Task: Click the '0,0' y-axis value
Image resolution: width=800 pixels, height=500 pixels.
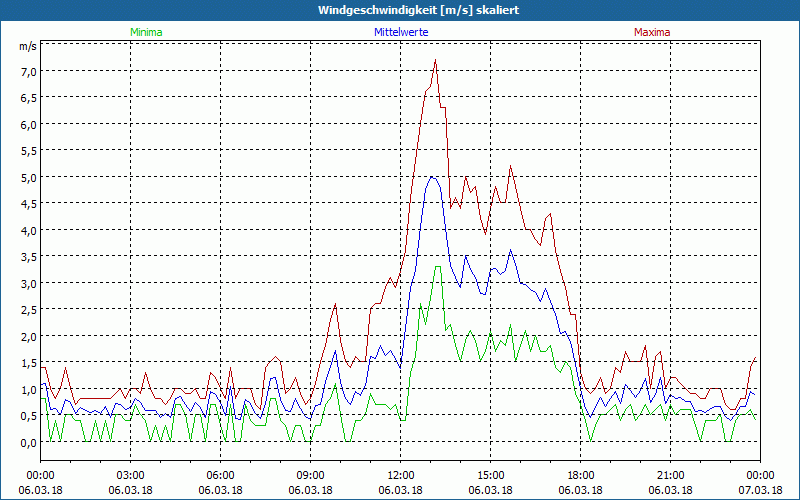Action: click(29, 443)
